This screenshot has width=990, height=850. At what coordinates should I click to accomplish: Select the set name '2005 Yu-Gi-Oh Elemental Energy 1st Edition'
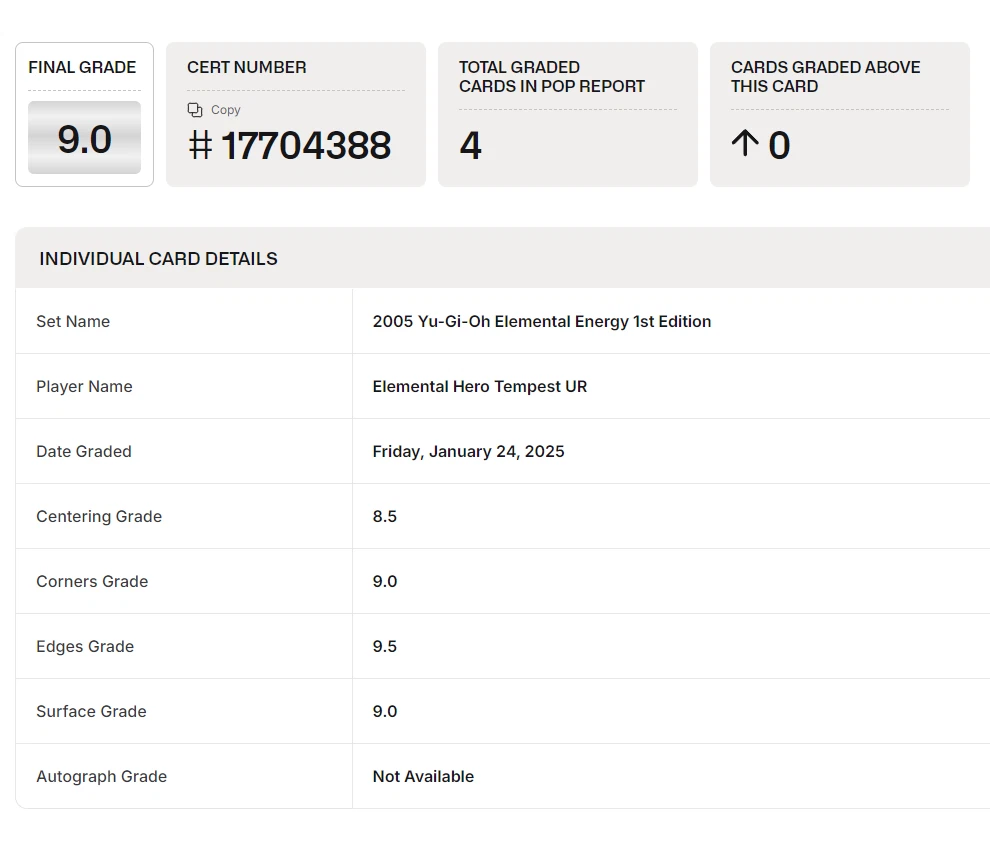(541, 322)
